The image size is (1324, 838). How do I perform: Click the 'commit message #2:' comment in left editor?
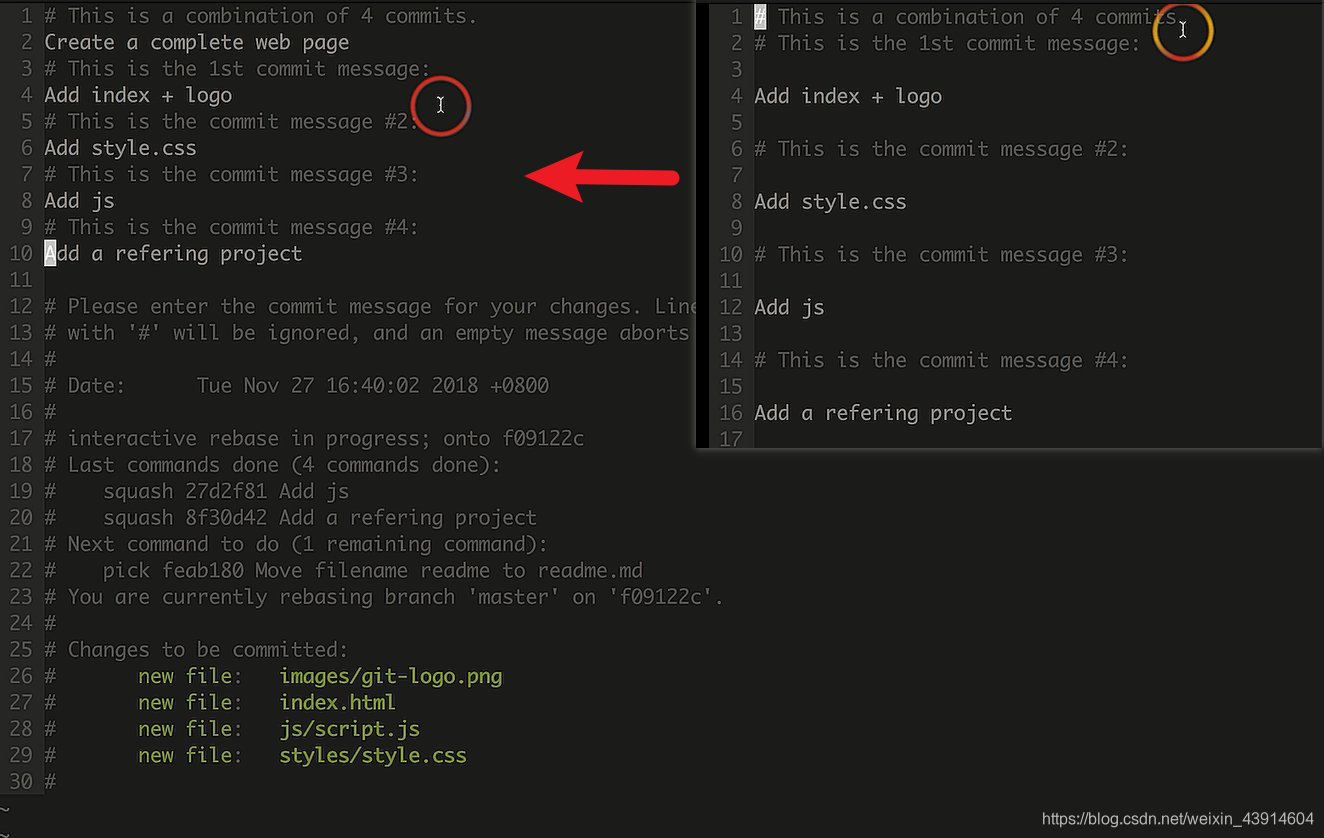(x=231, y=122)
